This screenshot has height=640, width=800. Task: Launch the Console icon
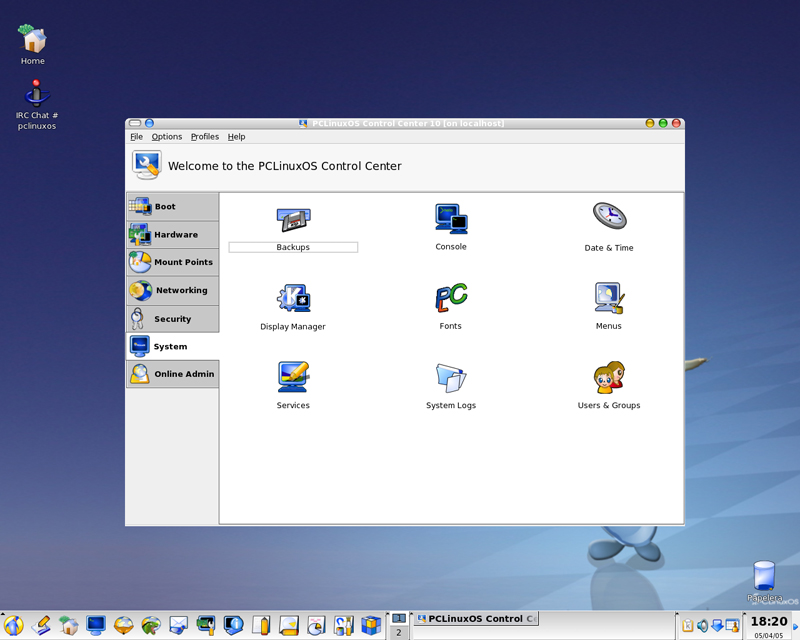(x=451, y=219)
